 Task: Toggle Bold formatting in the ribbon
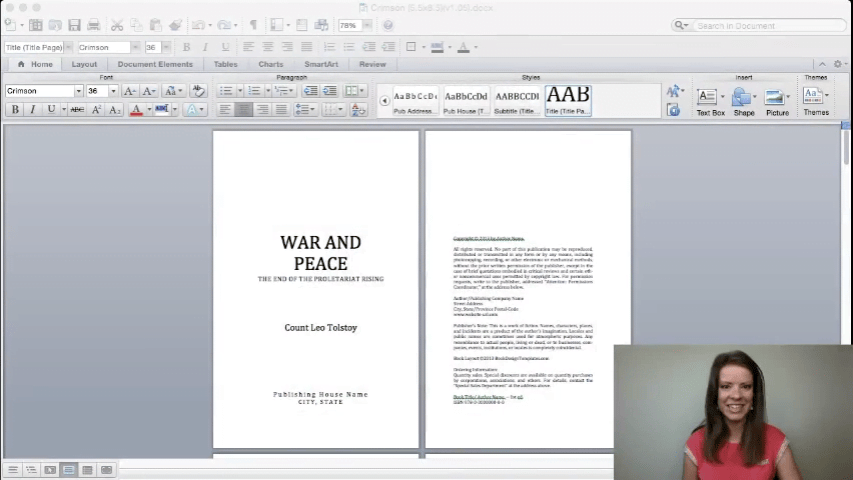[x=15, y=110]
